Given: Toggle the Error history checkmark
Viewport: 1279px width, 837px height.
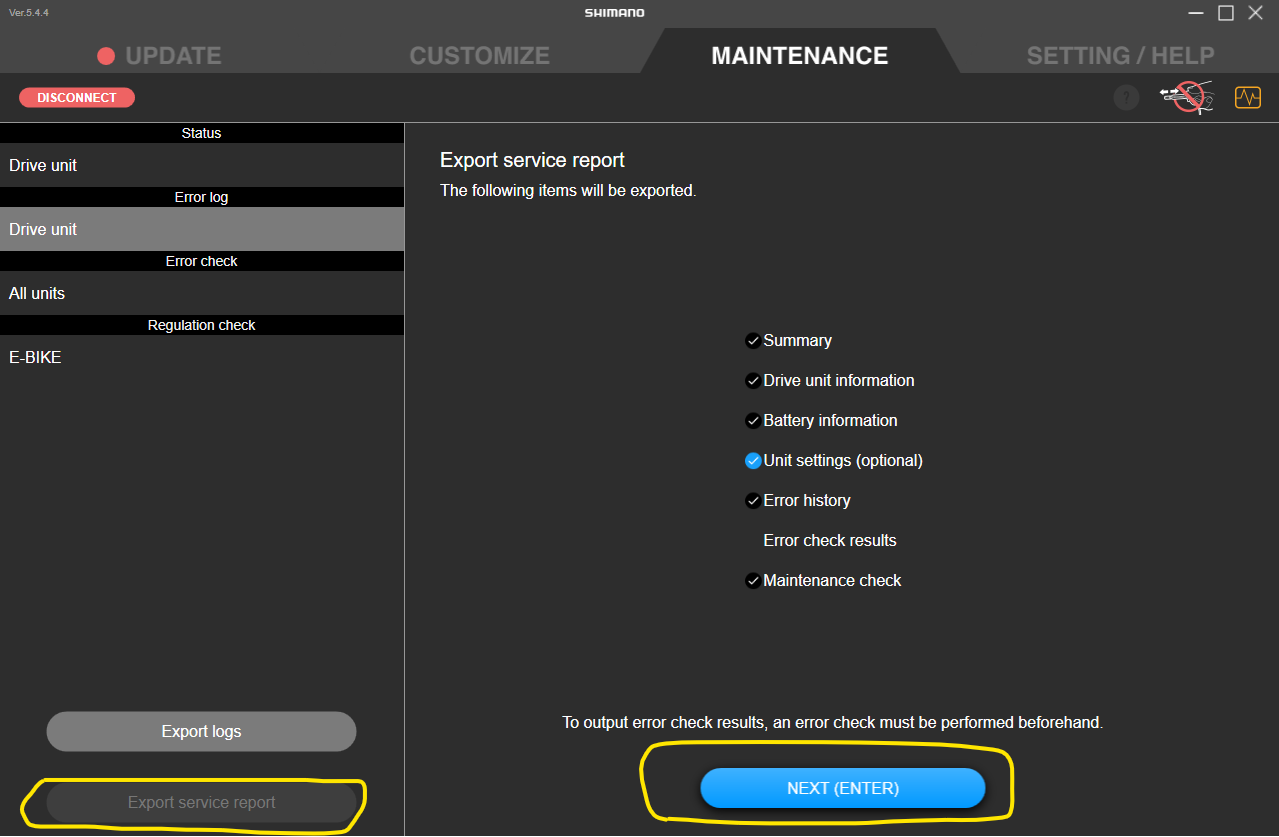Looking at the screenshot, I should tap(753, 501).
